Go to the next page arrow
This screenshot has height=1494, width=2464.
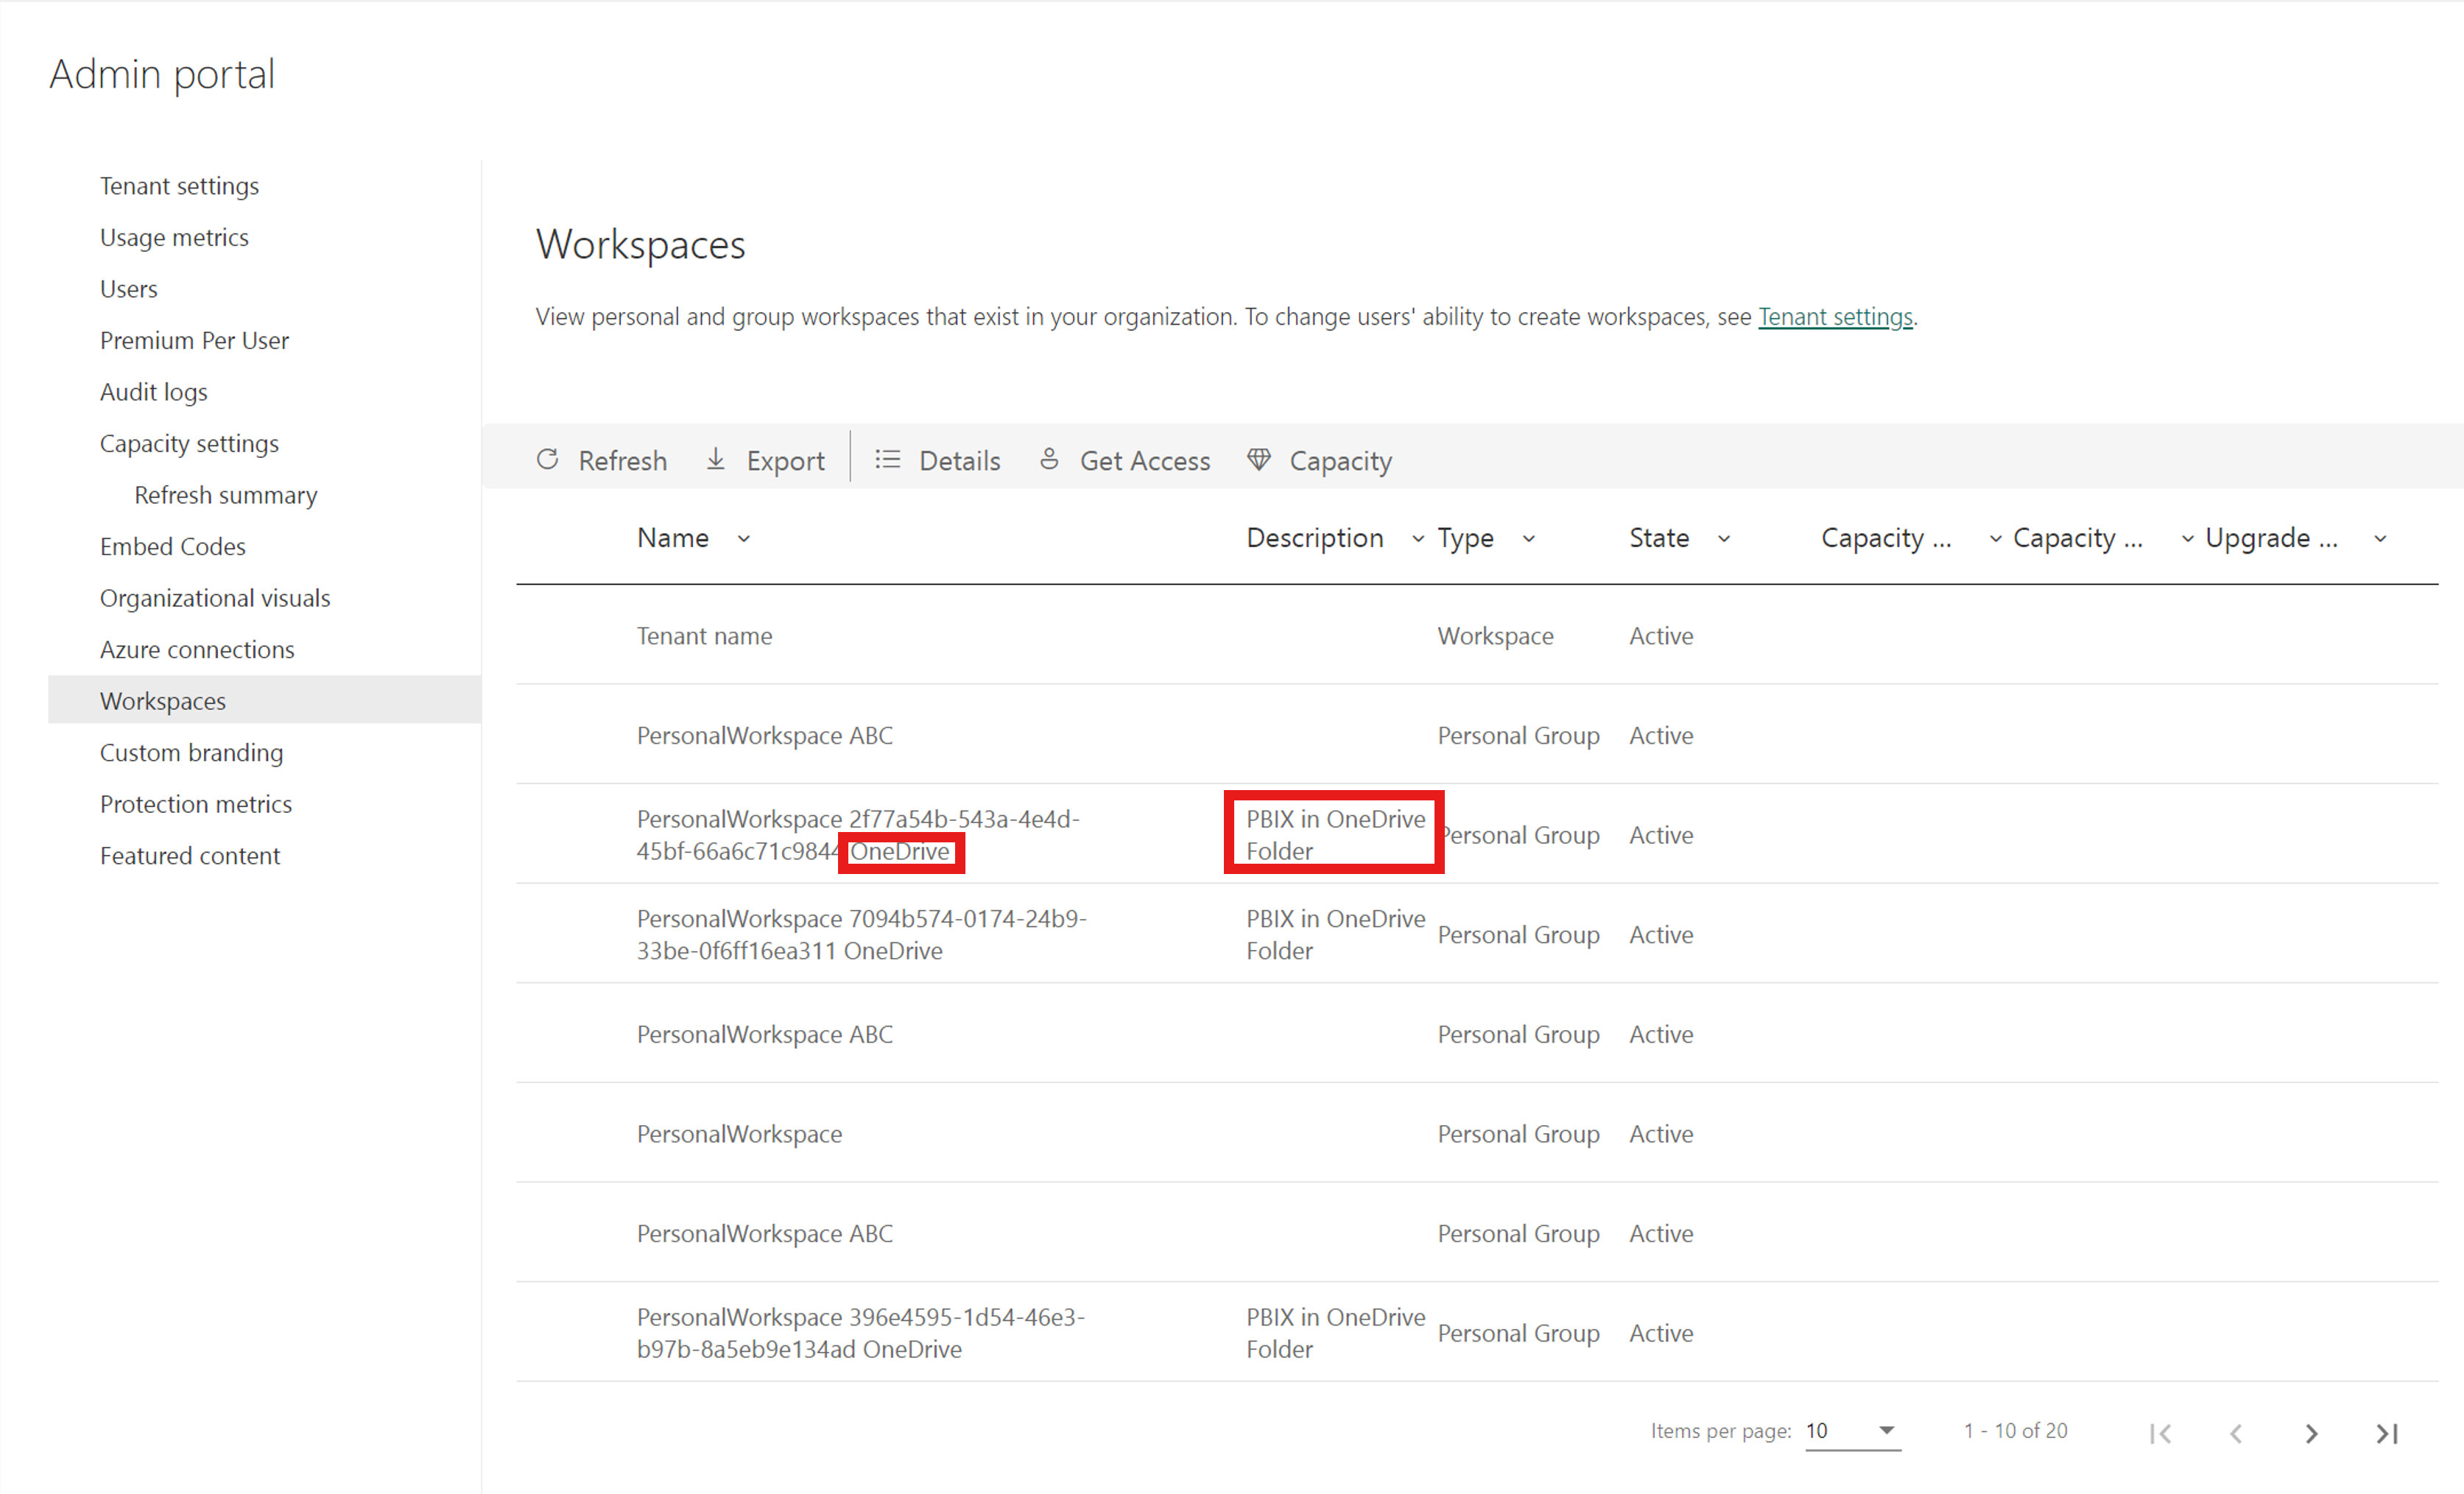(2311, 1433)
